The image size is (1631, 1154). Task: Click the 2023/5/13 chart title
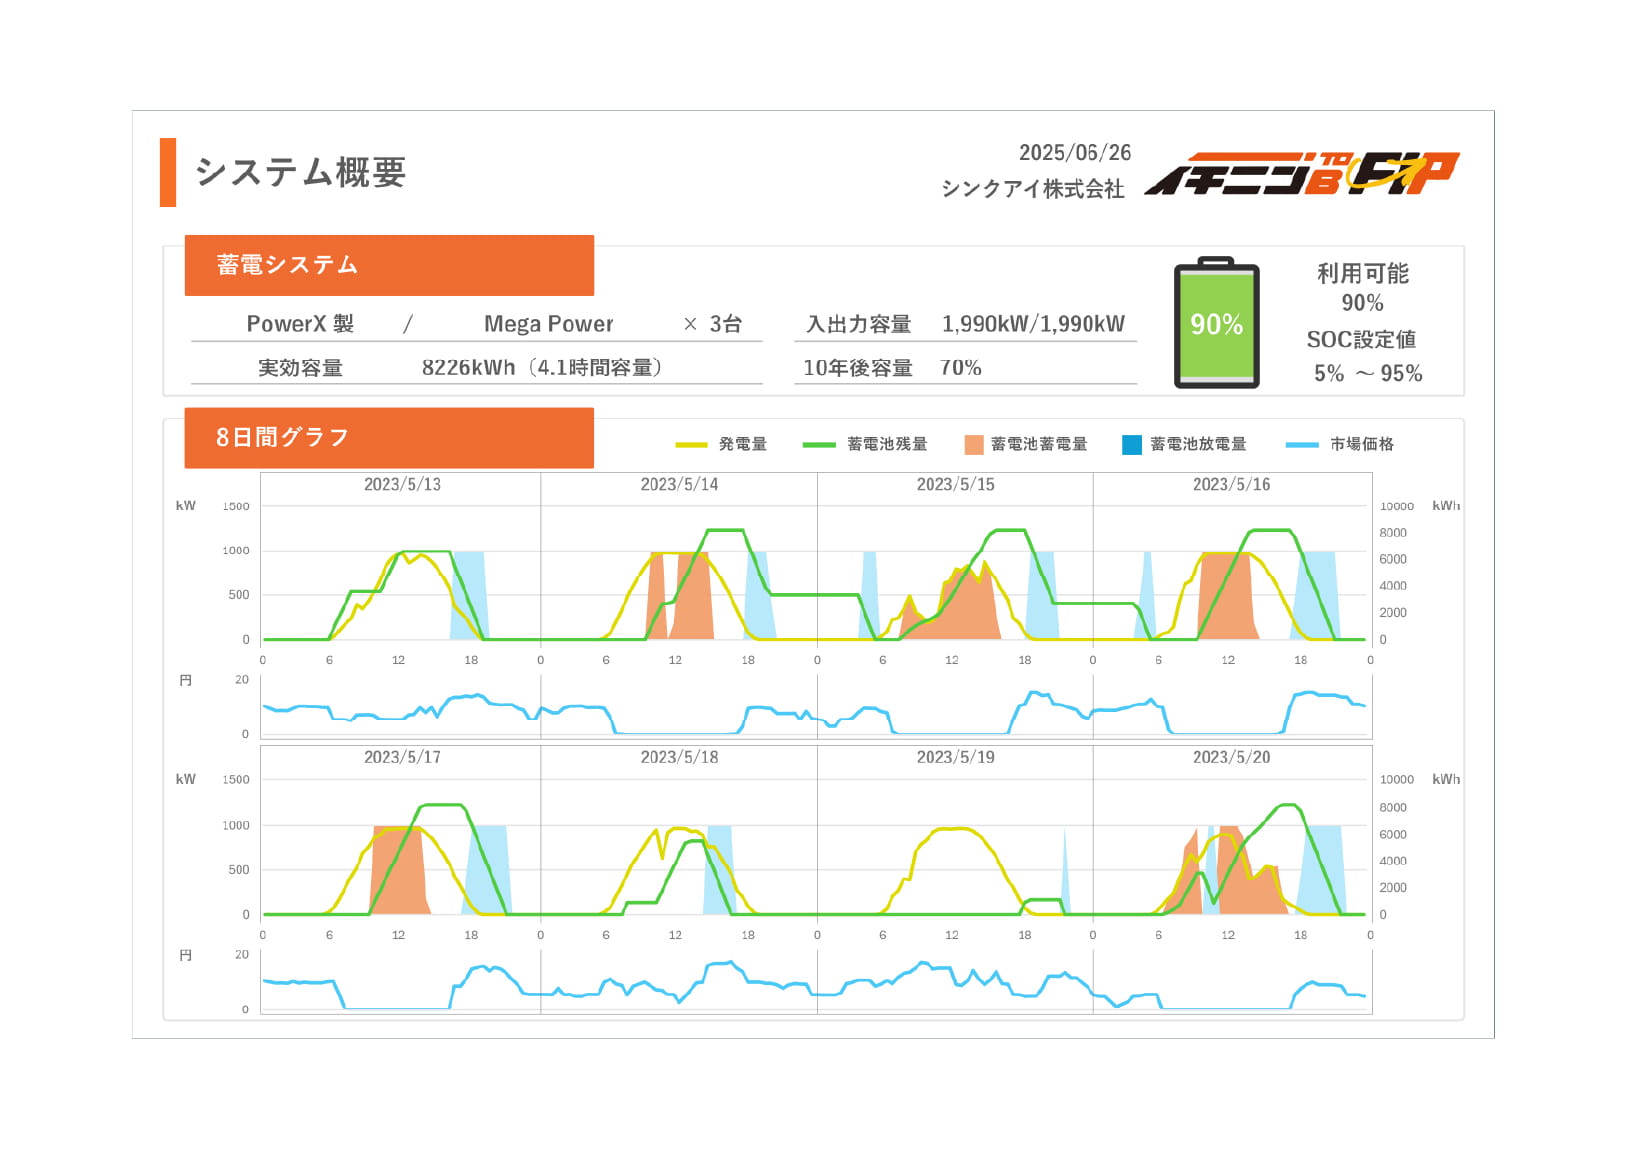click(x=402, y=484)
